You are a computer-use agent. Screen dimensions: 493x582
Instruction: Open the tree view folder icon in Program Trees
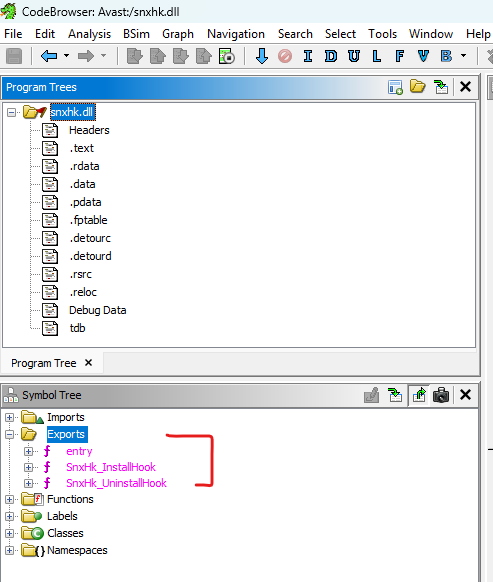pos(418,87)
